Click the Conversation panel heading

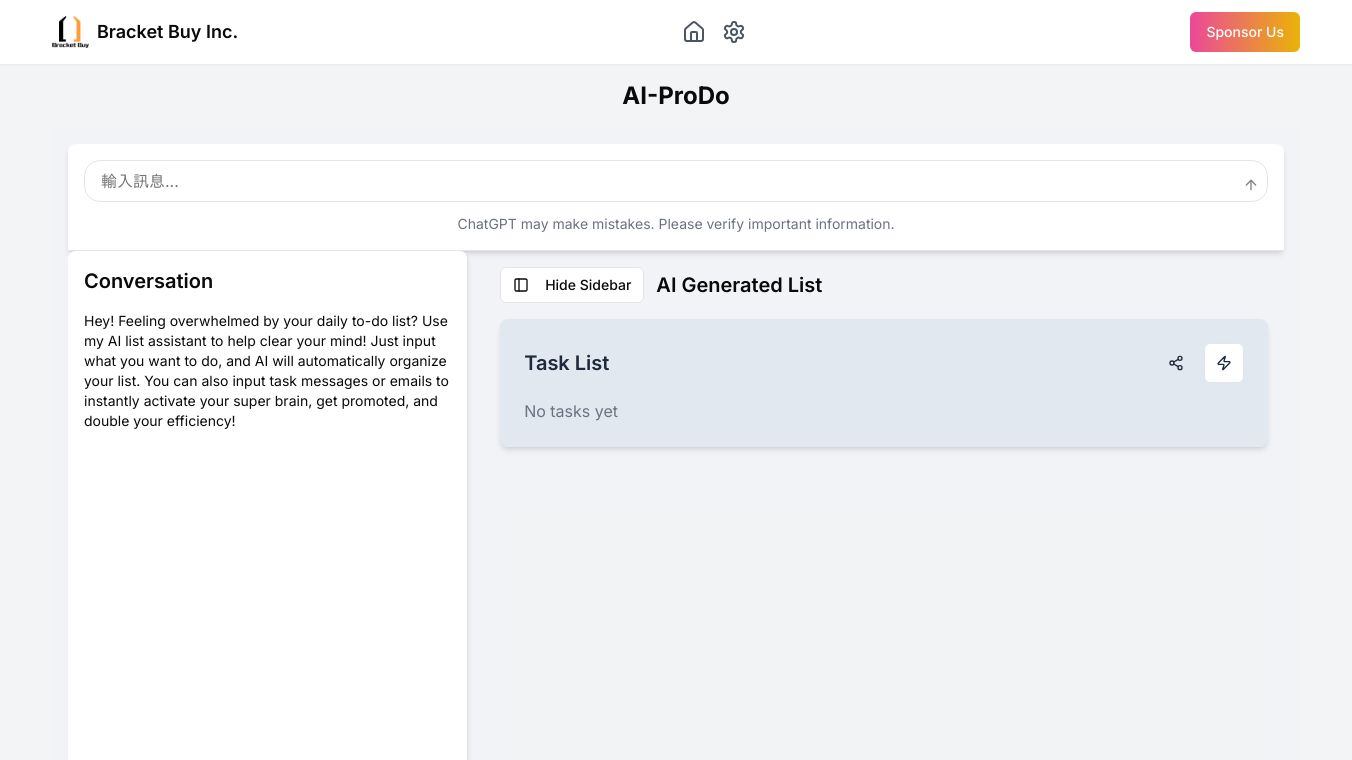tap(148, 281)
